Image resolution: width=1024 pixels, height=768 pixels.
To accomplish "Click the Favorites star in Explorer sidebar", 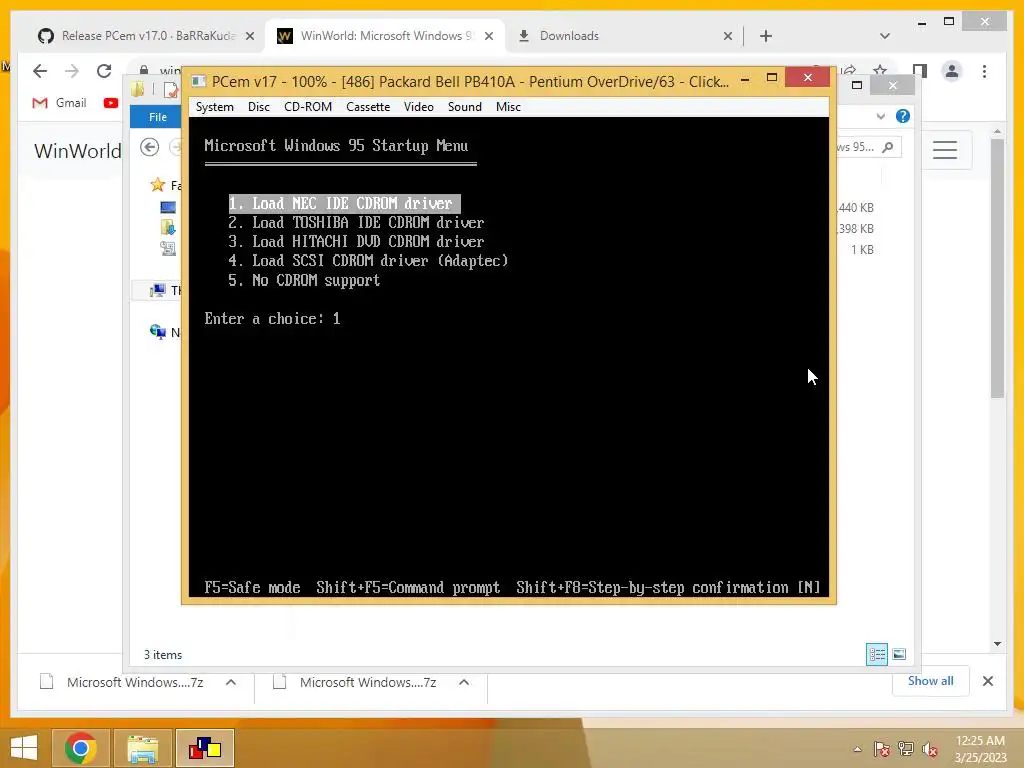I will click(157, 185).
